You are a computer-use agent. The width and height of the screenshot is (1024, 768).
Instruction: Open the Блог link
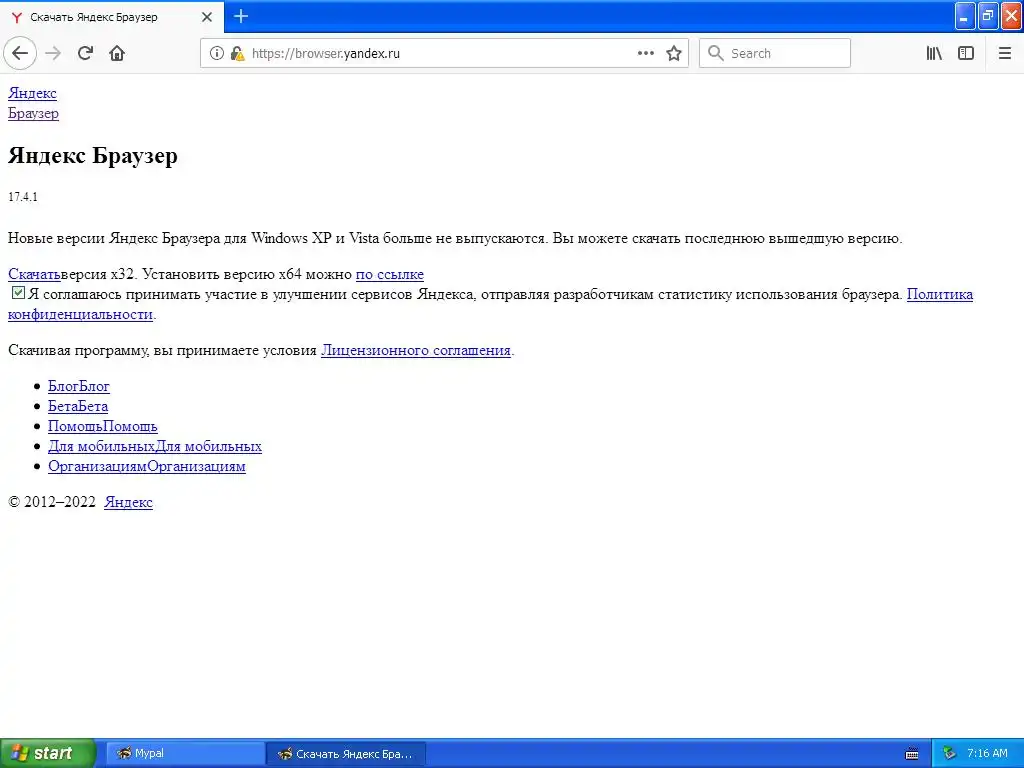pyautogui.click(x=79, y=387)
